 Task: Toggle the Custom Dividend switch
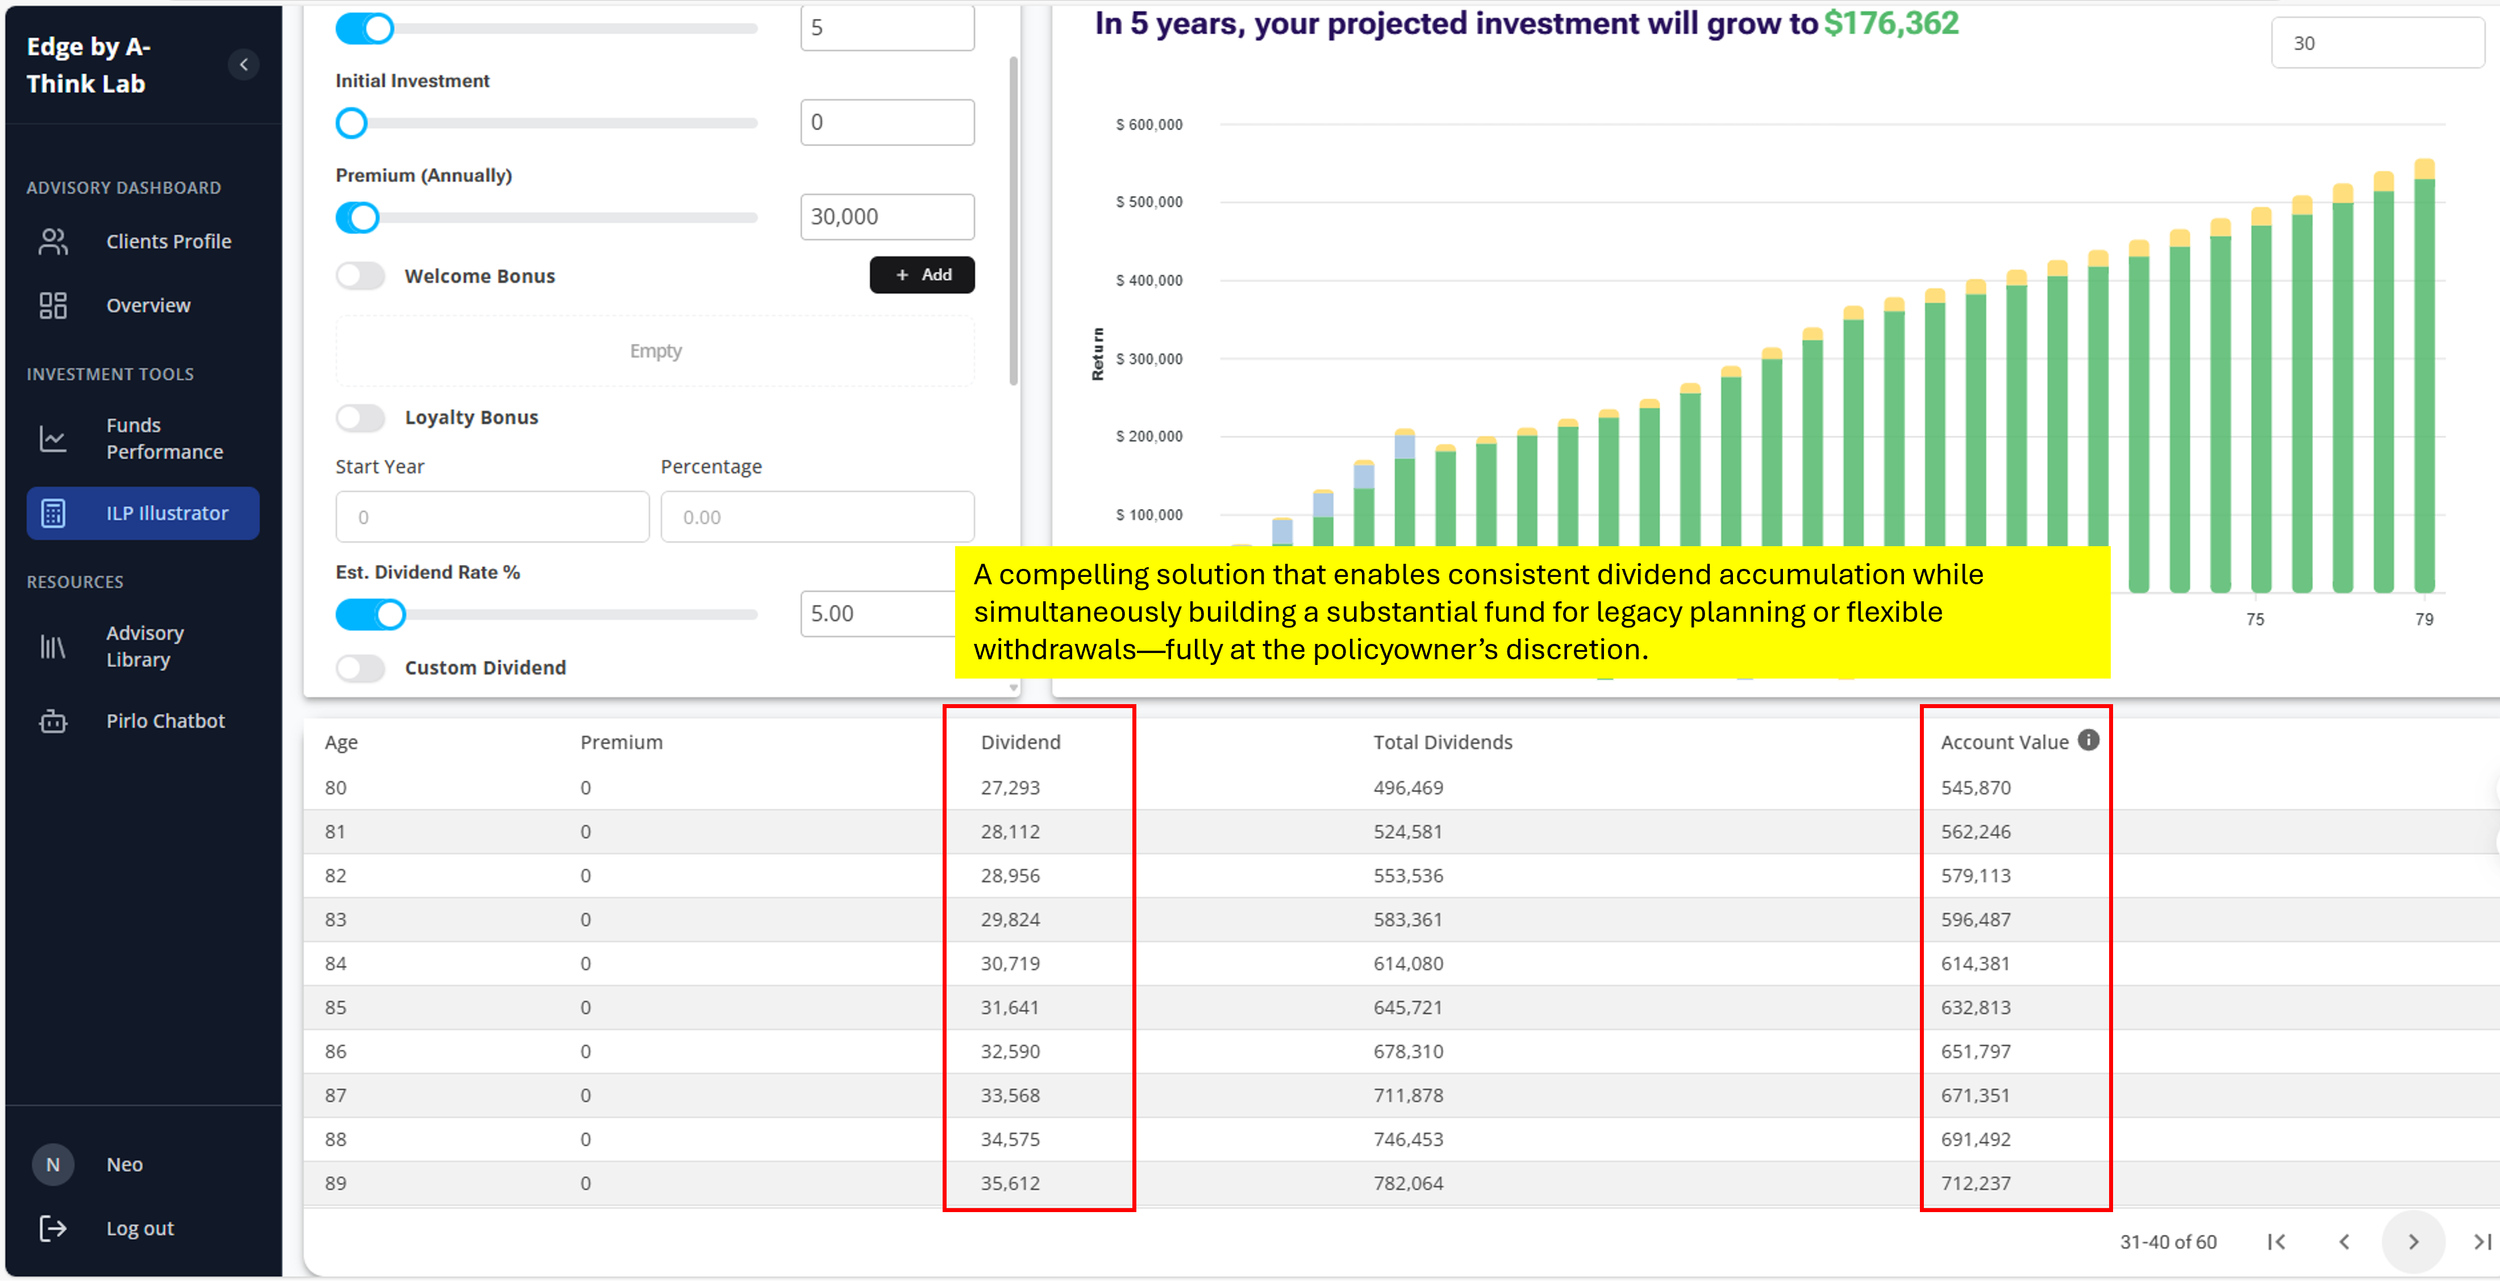pos(361,667)
